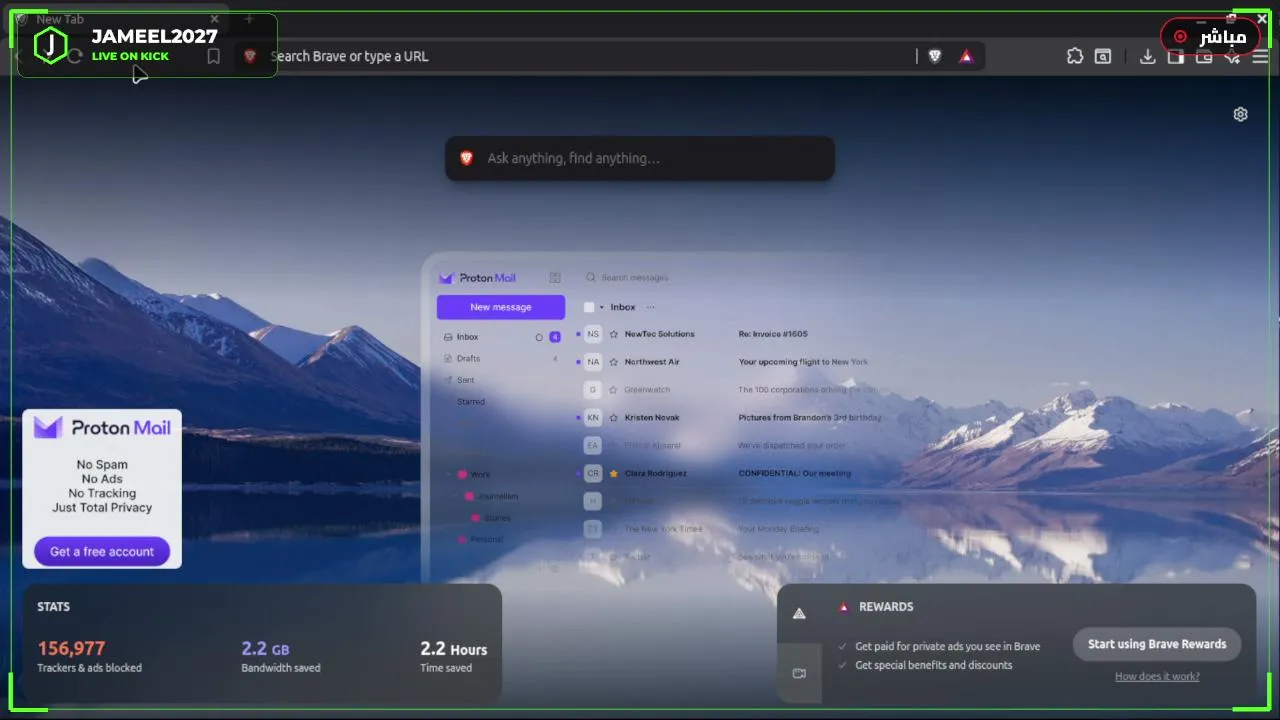Image resolution: width=1280 pixels, height=720 pixels.
Task: Click the Get a free account button
Action: (102, 551)
